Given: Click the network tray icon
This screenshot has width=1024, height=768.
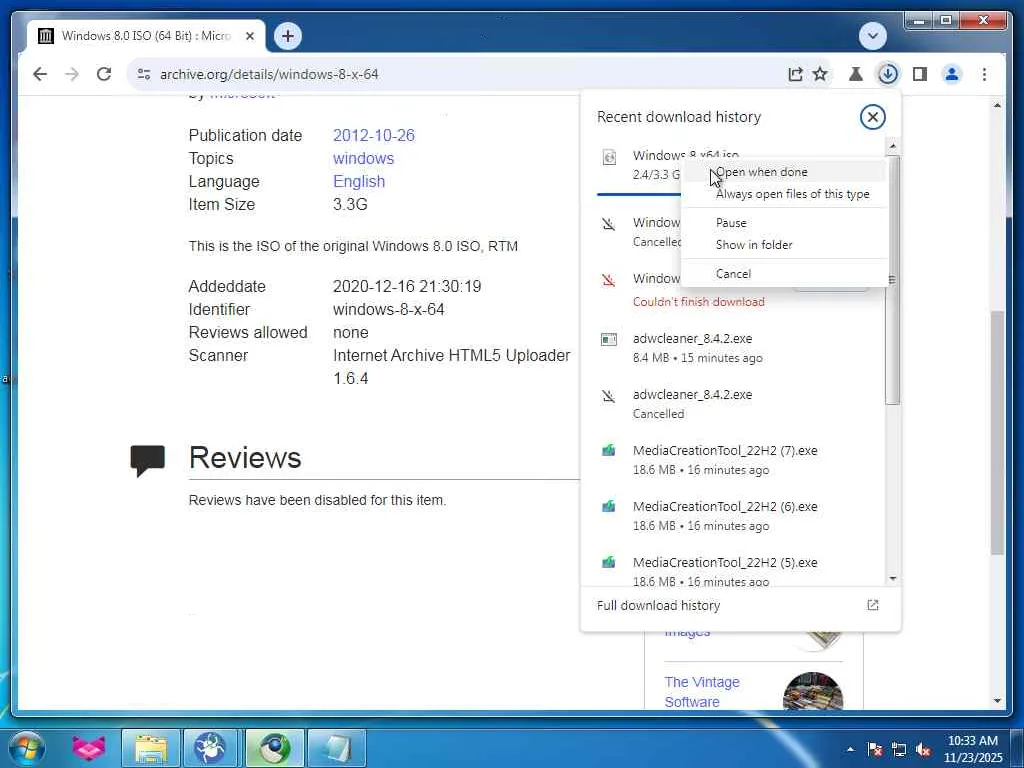Looking at the screenshot, I should point(899,750).
